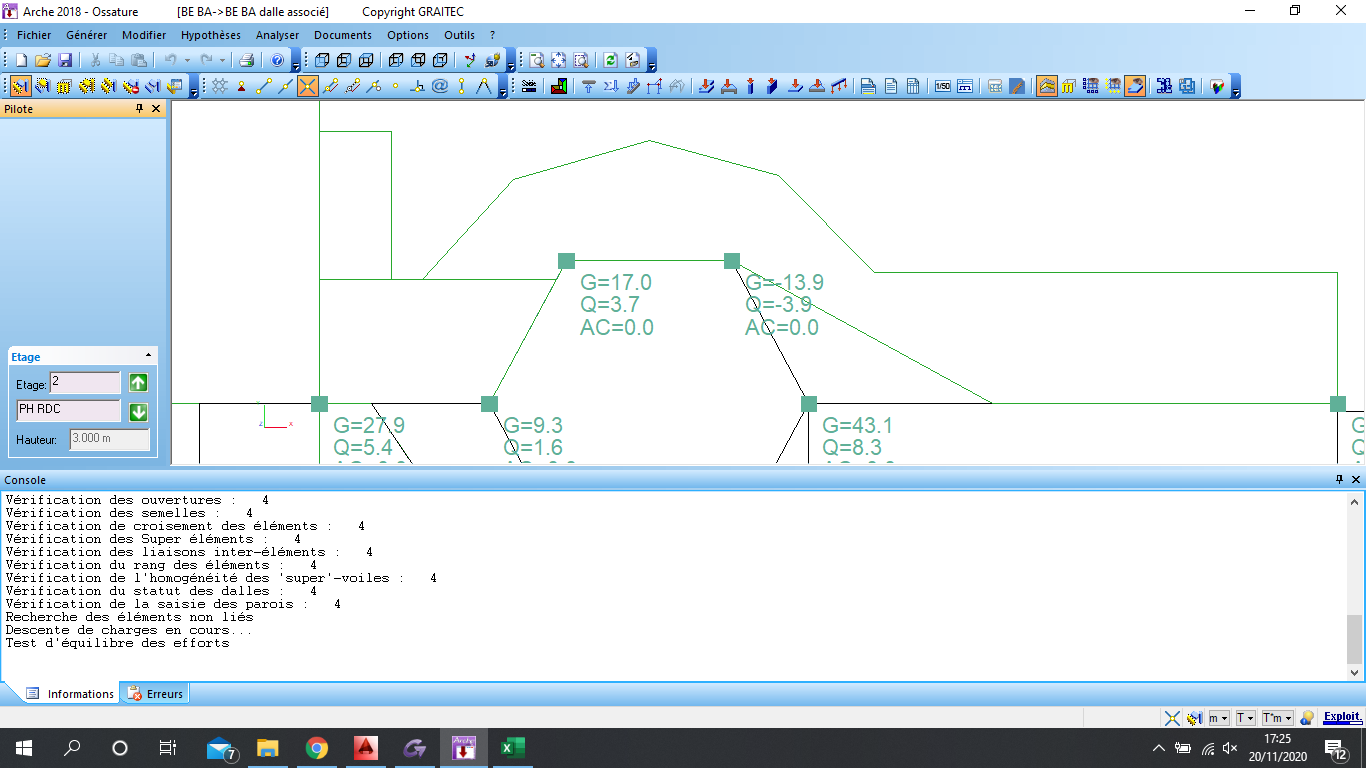Click the New document icon

[x=21, y=60]
